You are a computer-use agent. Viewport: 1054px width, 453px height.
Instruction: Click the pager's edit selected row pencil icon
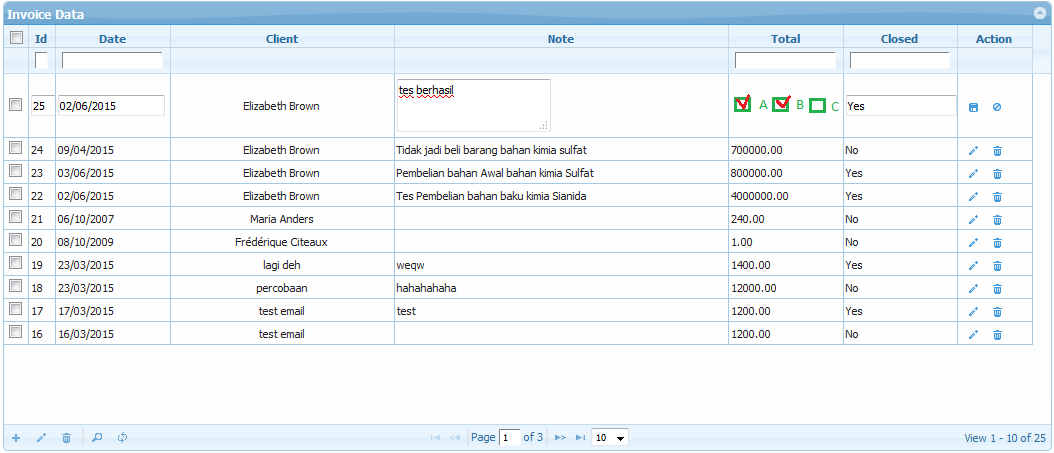[x=41, y=438]
